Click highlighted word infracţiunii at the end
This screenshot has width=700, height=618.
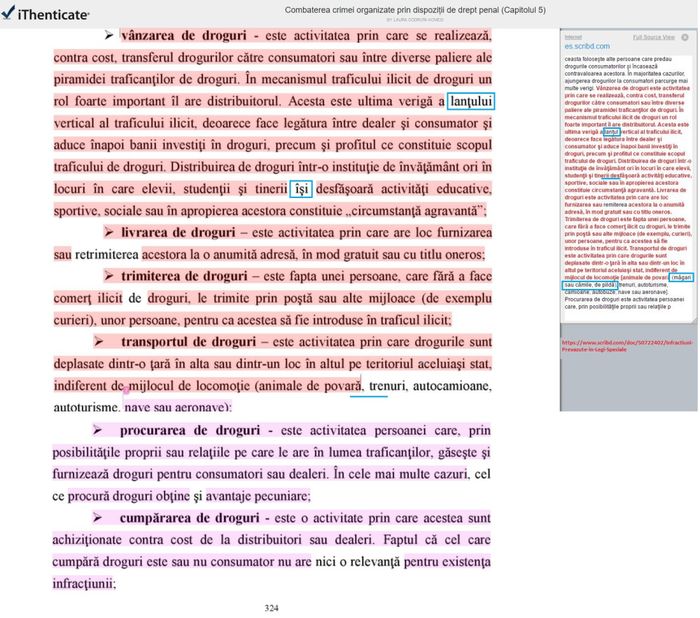coord(83,584)
